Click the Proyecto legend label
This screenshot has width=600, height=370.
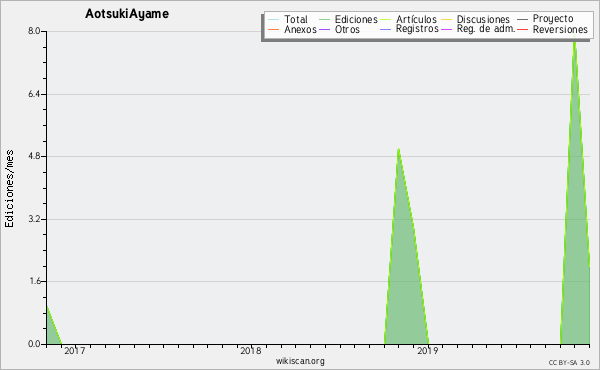(x=553, y=19)
